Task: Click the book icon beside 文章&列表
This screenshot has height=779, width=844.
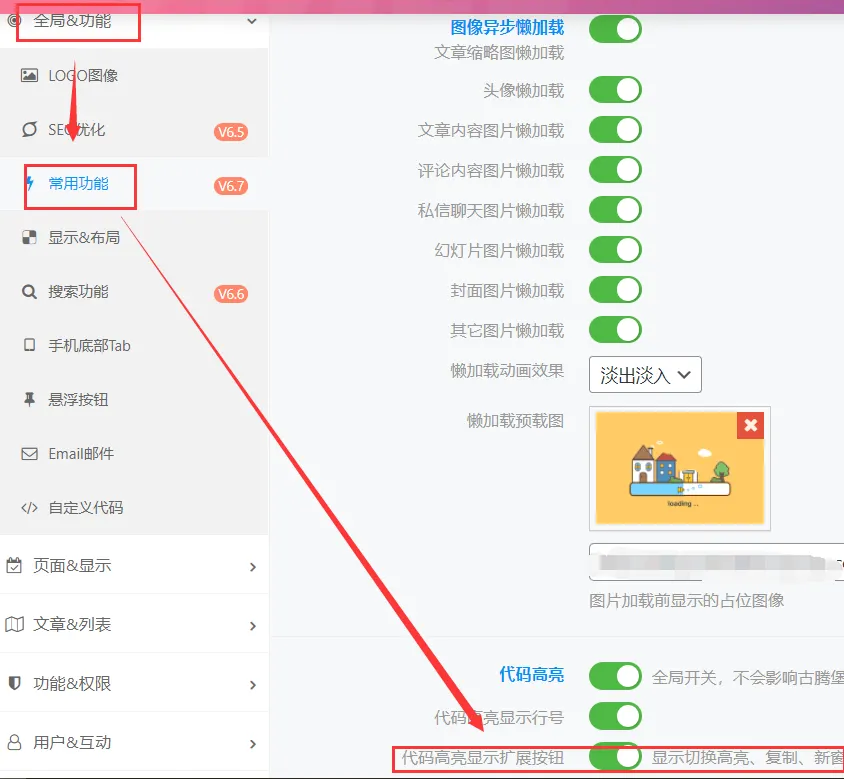Action: [15, 624]
